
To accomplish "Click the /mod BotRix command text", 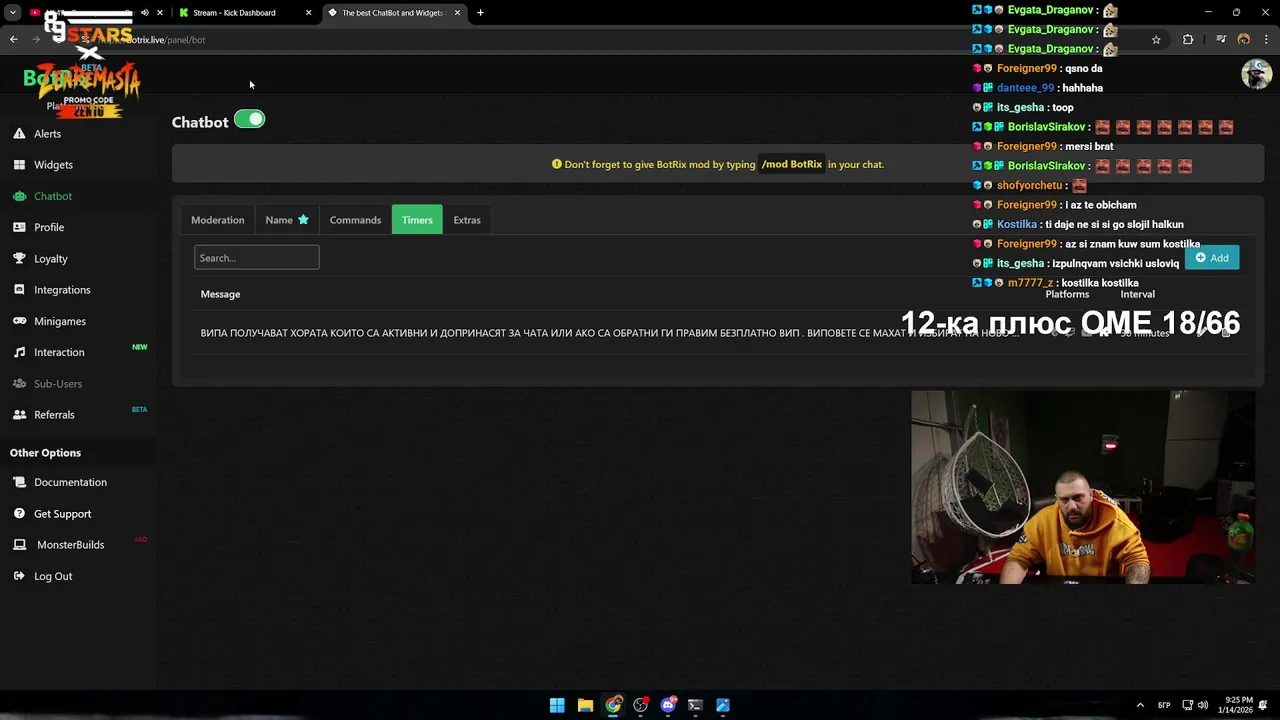I will [791, 164].
